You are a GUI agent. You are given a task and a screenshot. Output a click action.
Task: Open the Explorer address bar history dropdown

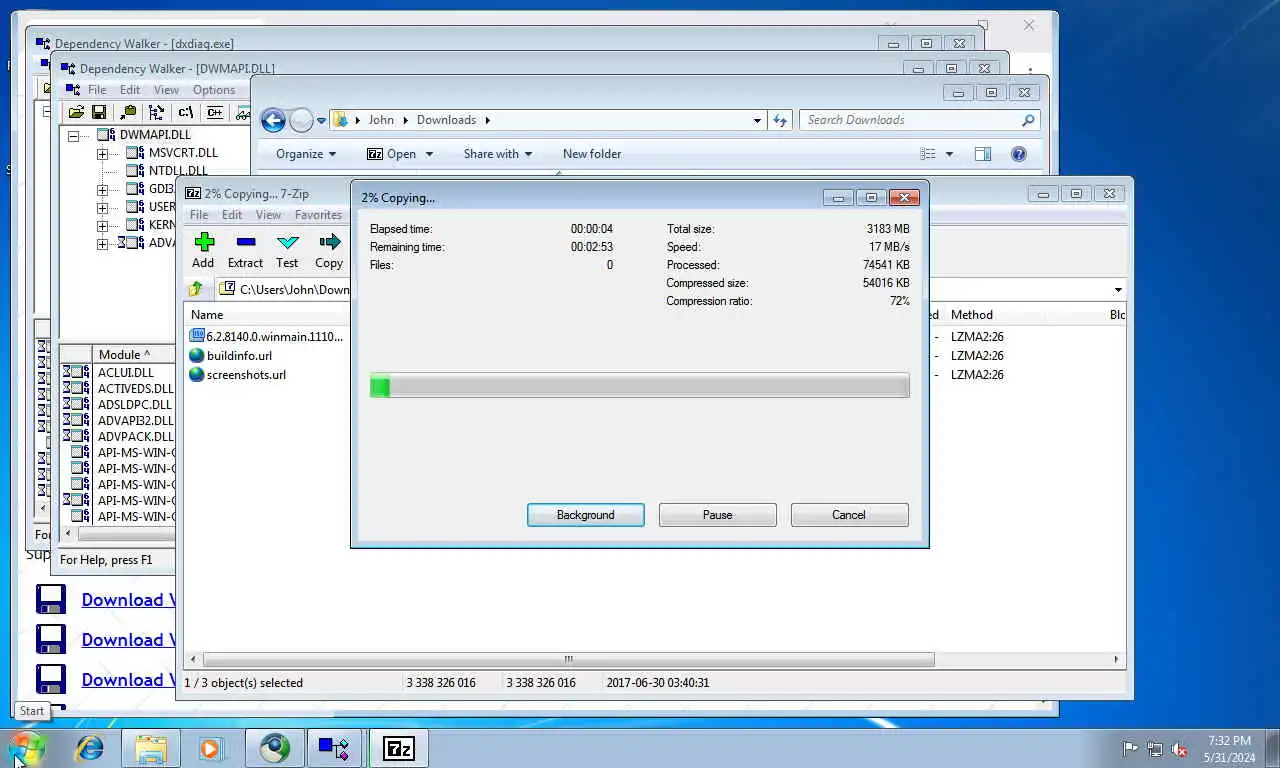757,120
